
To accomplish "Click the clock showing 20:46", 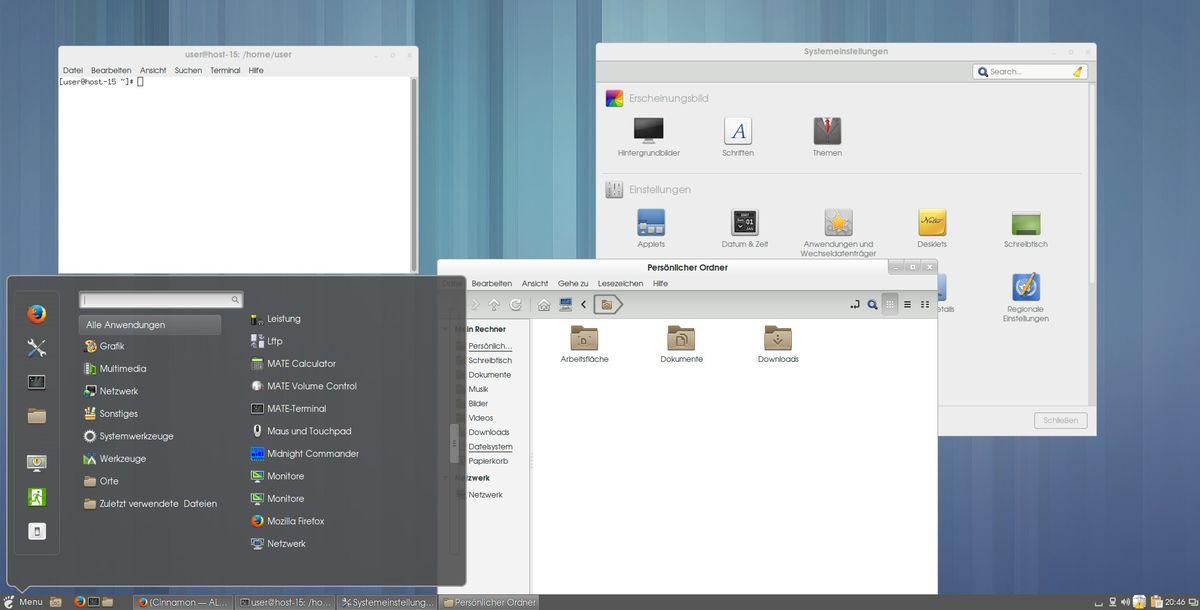I will click(x=1175, y=602).
